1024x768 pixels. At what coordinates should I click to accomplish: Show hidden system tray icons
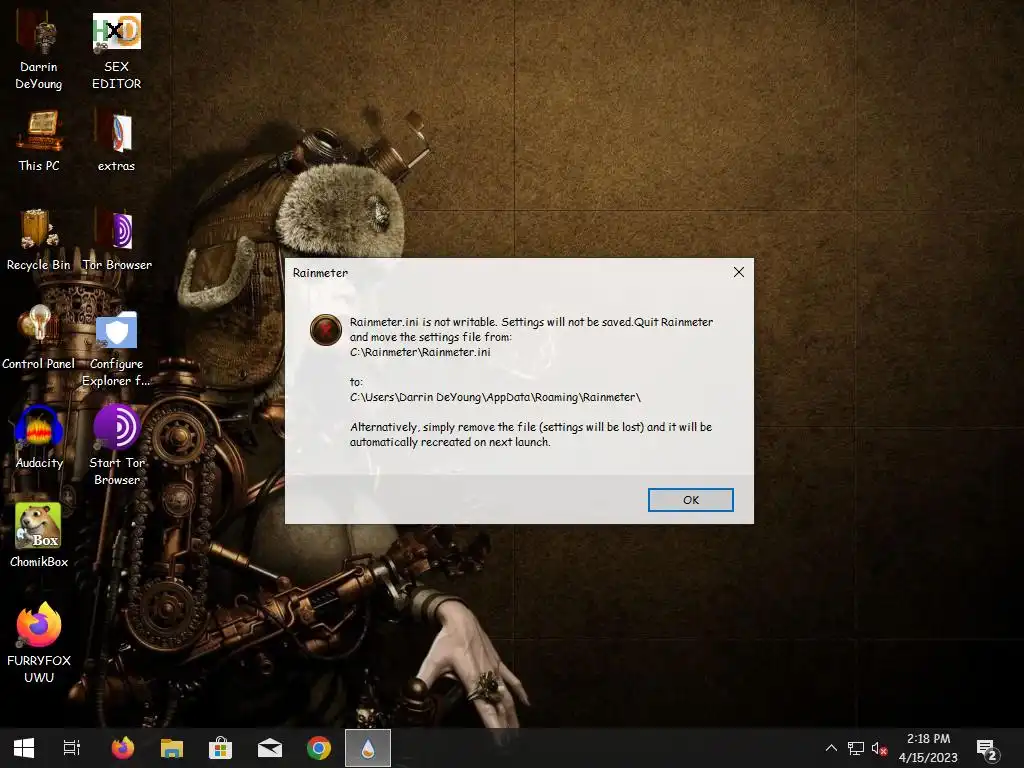(x=831, y=748)
